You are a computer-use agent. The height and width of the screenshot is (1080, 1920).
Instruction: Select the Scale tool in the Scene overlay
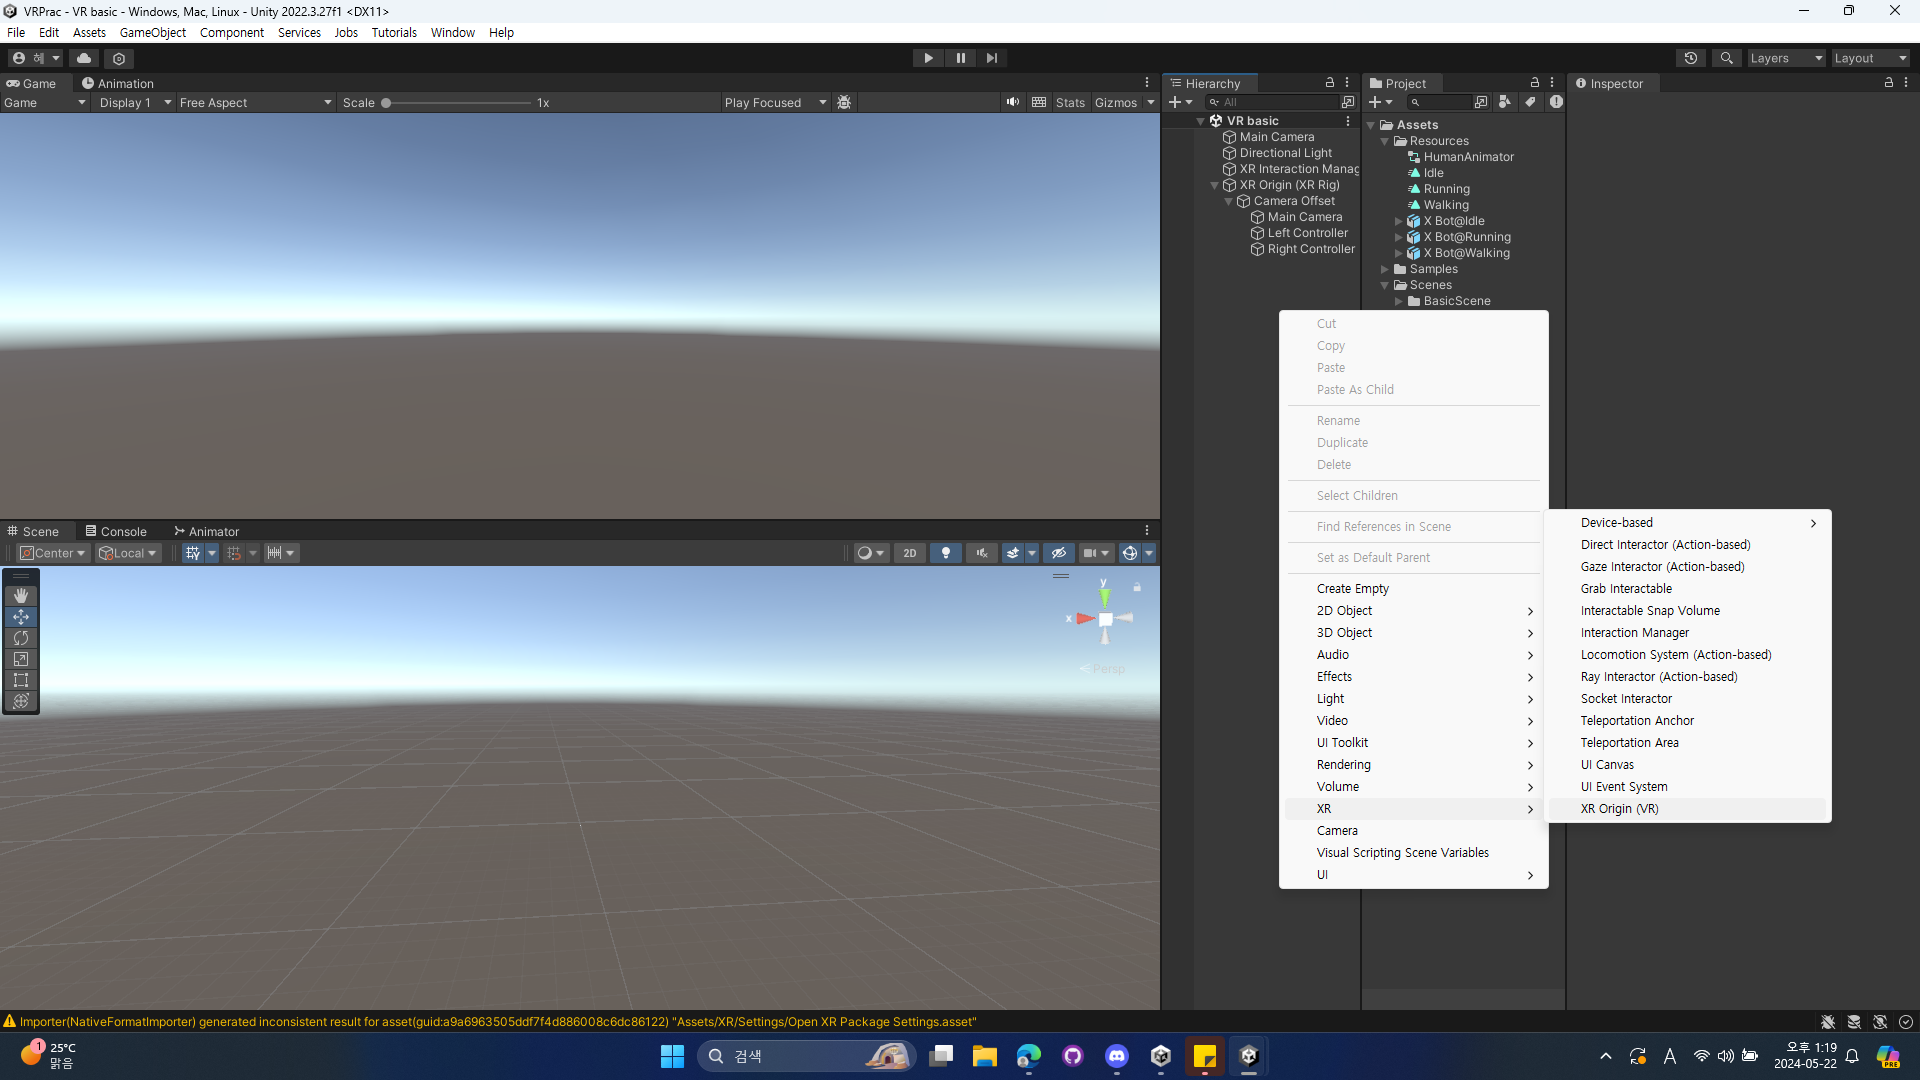tap(21, 659)
